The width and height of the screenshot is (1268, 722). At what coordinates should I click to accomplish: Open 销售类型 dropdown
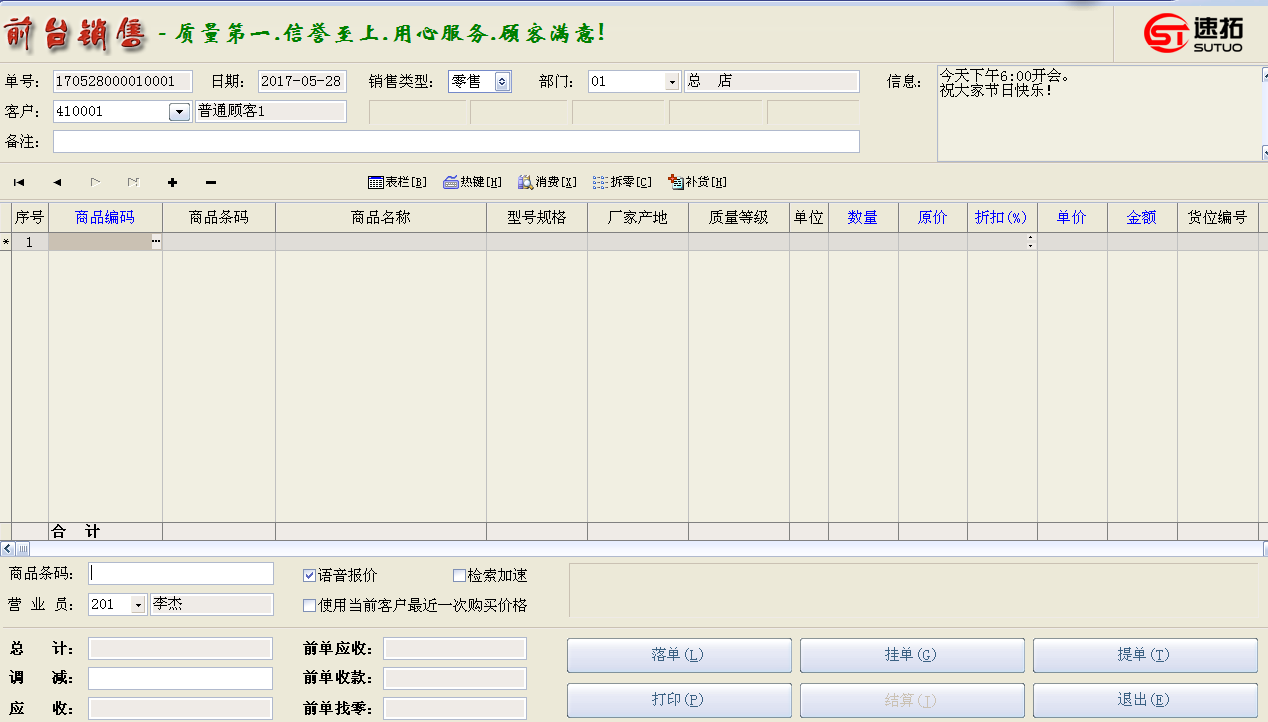(x=502, y=82)
